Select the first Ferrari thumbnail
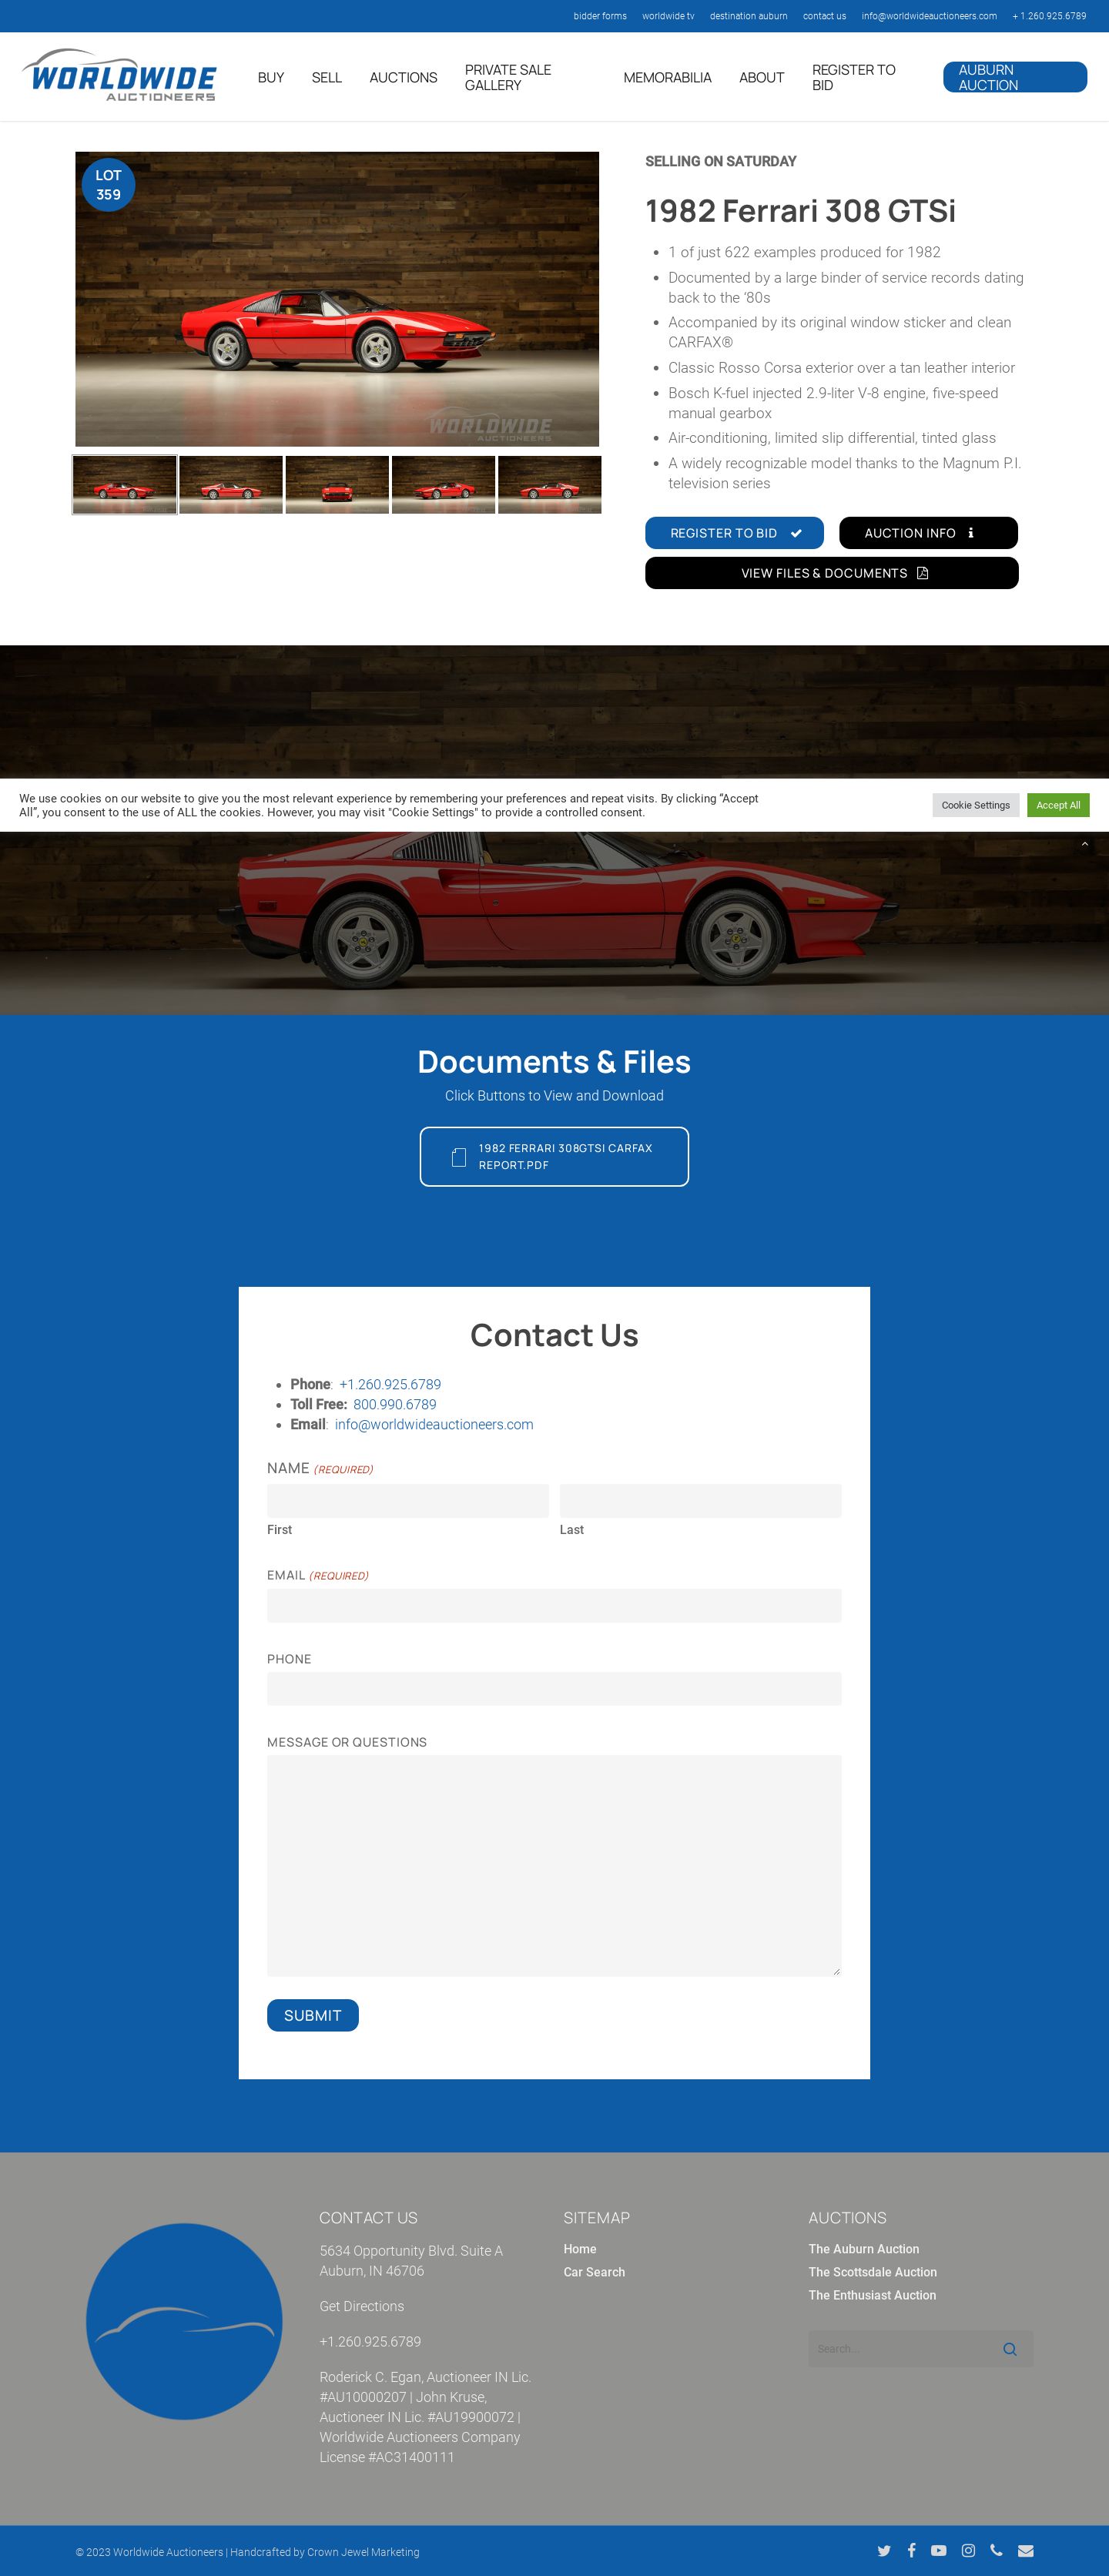Viewport: 1109px width, 2576px height. coord(124,485)
